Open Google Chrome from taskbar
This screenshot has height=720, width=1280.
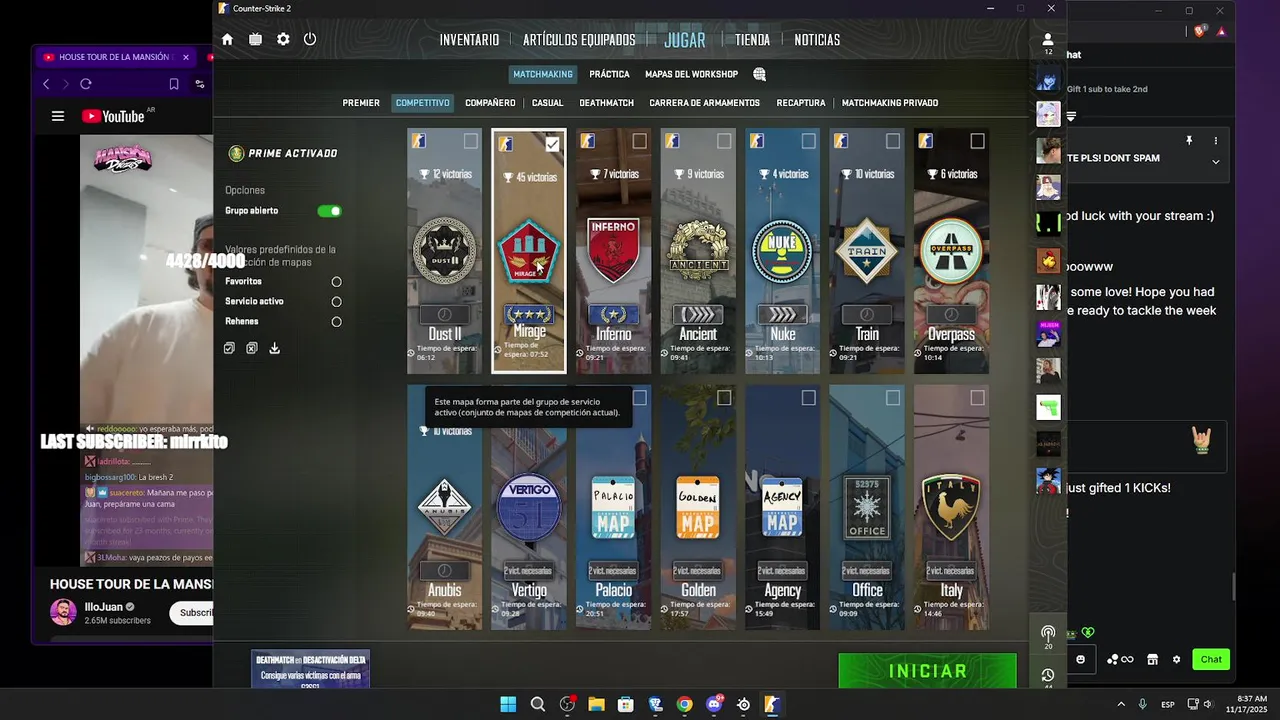click(684, 704)
